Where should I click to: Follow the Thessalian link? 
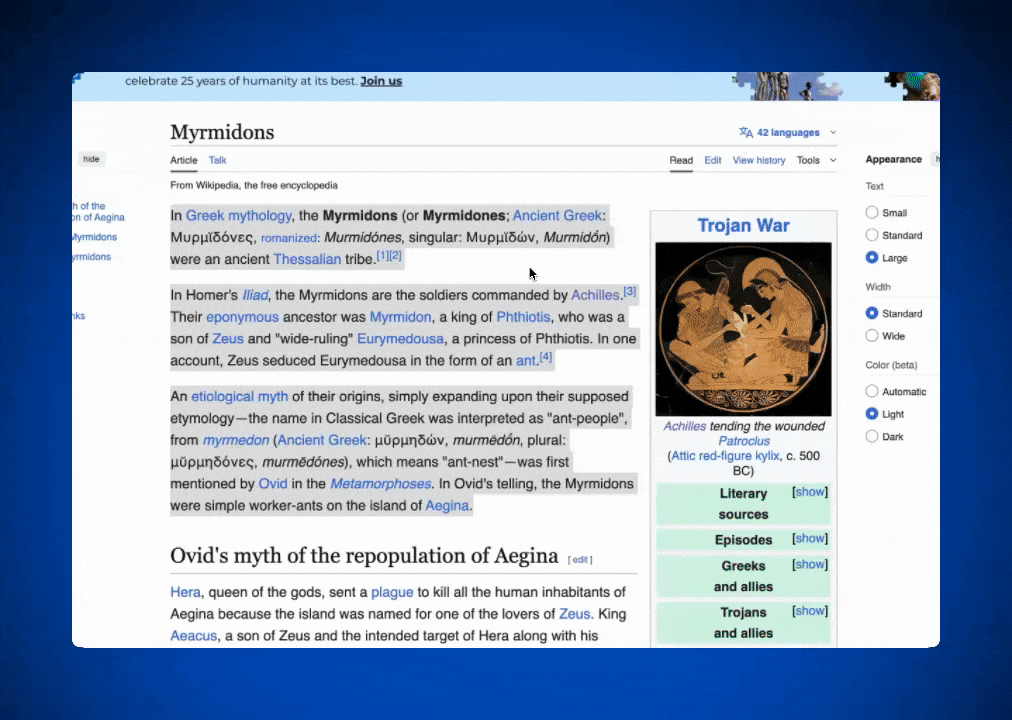coord(307,259)
